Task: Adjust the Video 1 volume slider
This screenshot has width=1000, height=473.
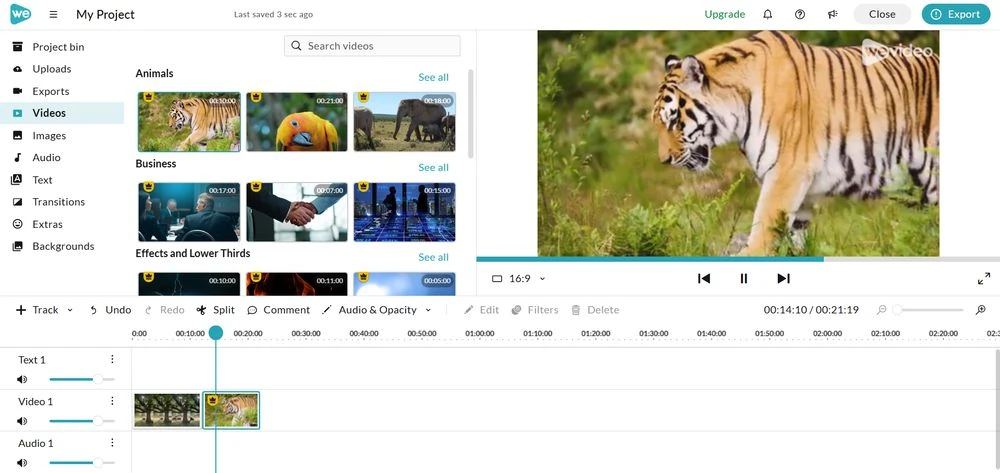Action: pos(96,421)
